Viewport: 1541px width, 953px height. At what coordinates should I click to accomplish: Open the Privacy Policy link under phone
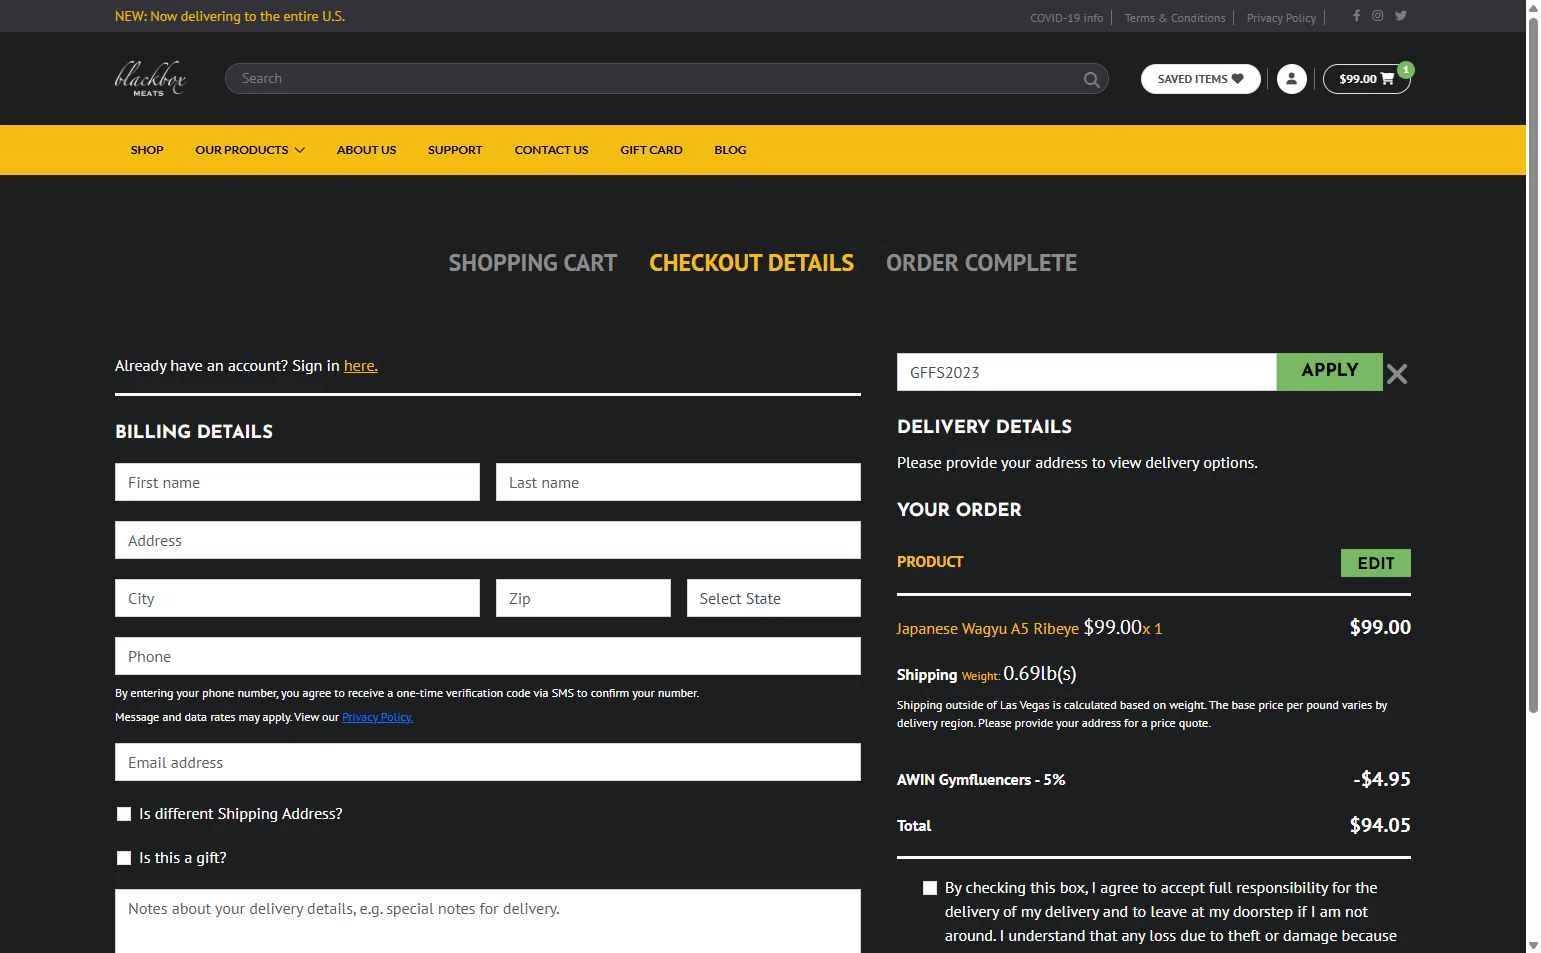point(377,717)
